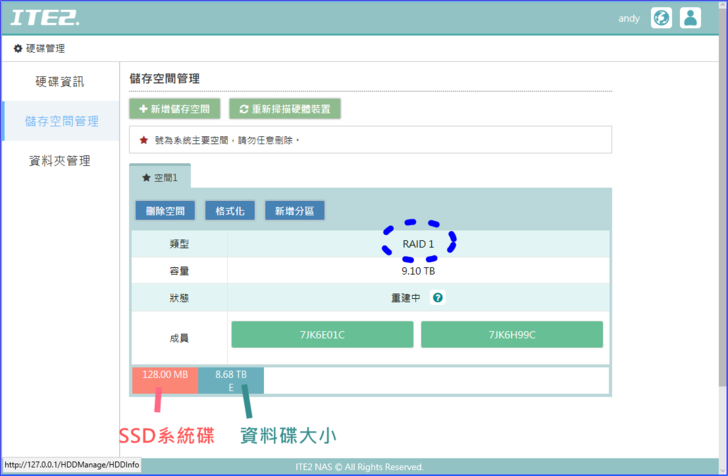The image size is (728, 476).
Task: Click the orange 128.00 MB partition block
Action: coord(165,380)
